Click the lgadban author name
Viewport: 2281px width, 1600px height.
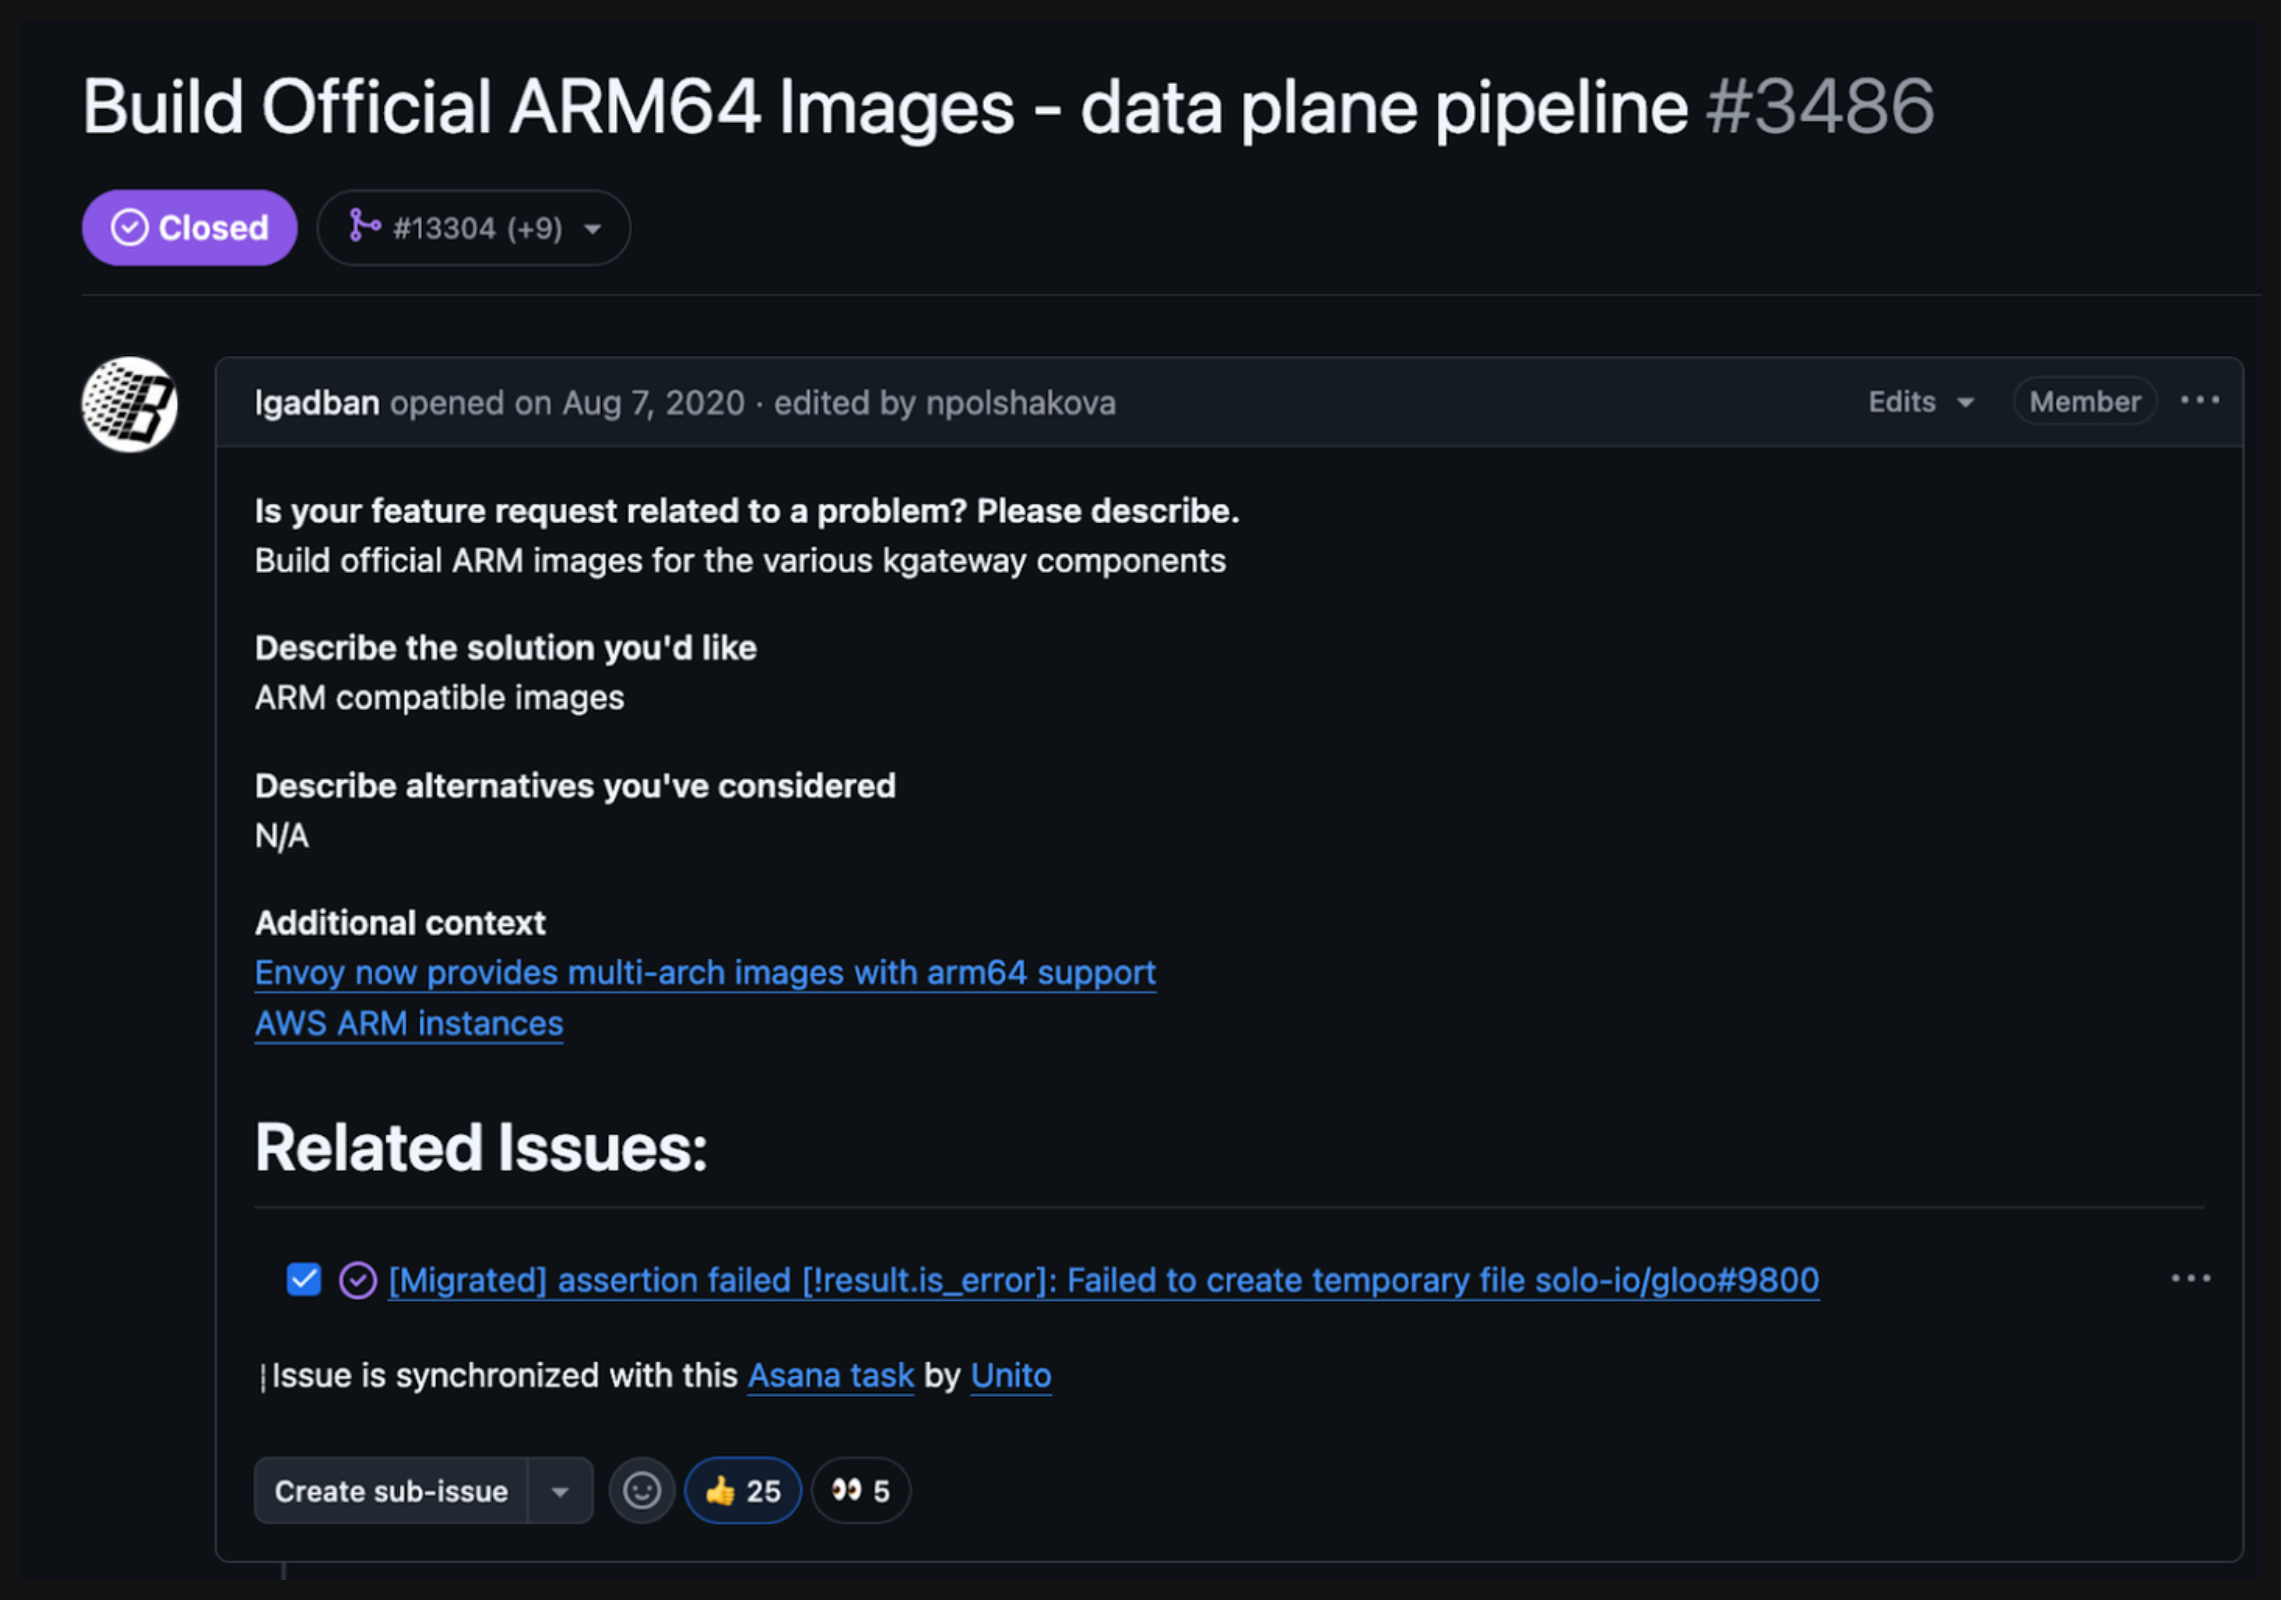tap(316, 402)
